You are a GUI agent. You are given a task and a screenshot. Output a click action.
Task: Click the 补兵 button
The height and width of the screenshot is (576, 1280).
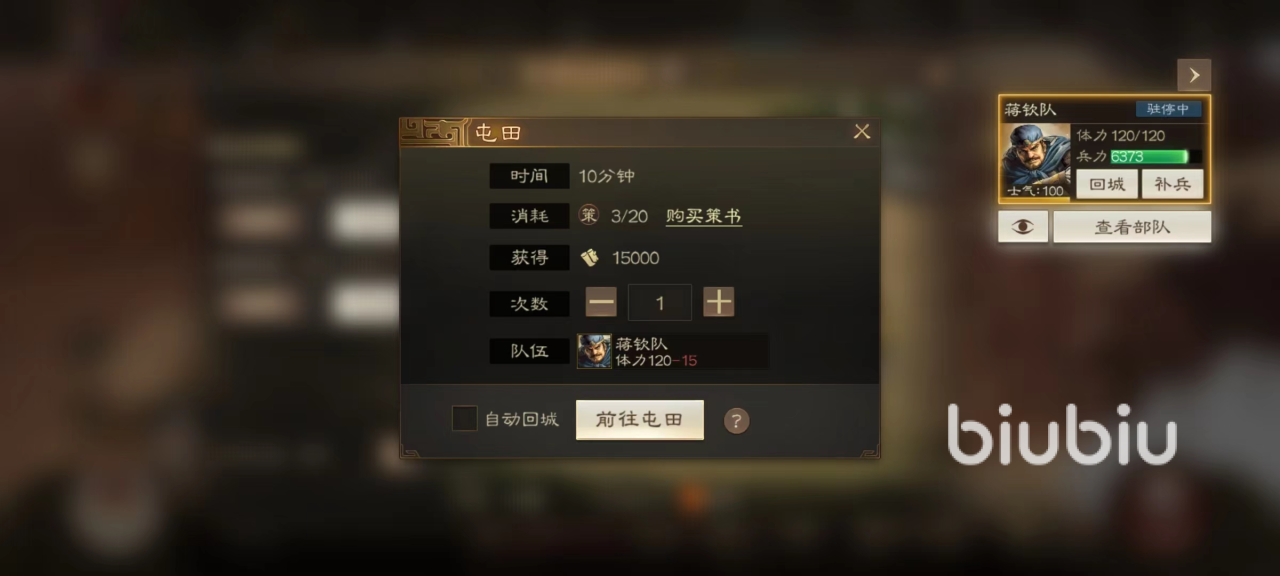pos(1172,184)
